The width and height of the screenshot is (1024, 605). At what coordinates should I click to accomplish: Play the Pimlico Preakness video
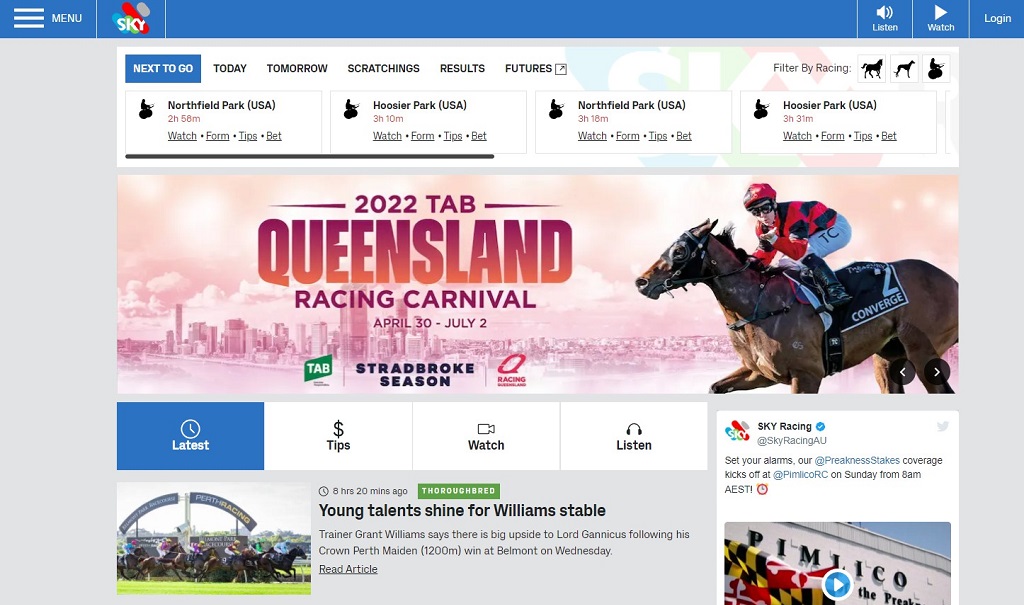[837, 584]
